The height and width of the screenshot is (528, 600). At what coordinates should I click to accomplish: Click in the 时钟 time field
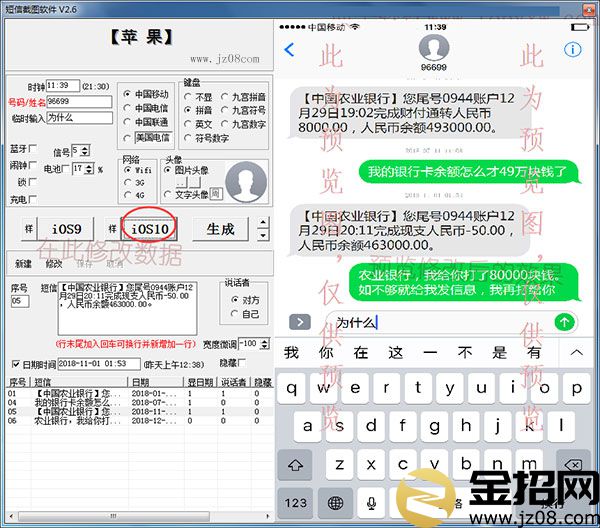coord(62,86)
